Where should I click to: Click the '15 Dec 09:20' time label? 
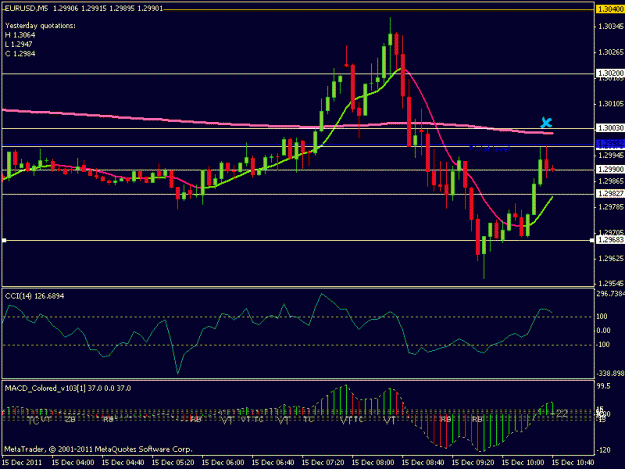pyautogui.click(x=473, y=463)
